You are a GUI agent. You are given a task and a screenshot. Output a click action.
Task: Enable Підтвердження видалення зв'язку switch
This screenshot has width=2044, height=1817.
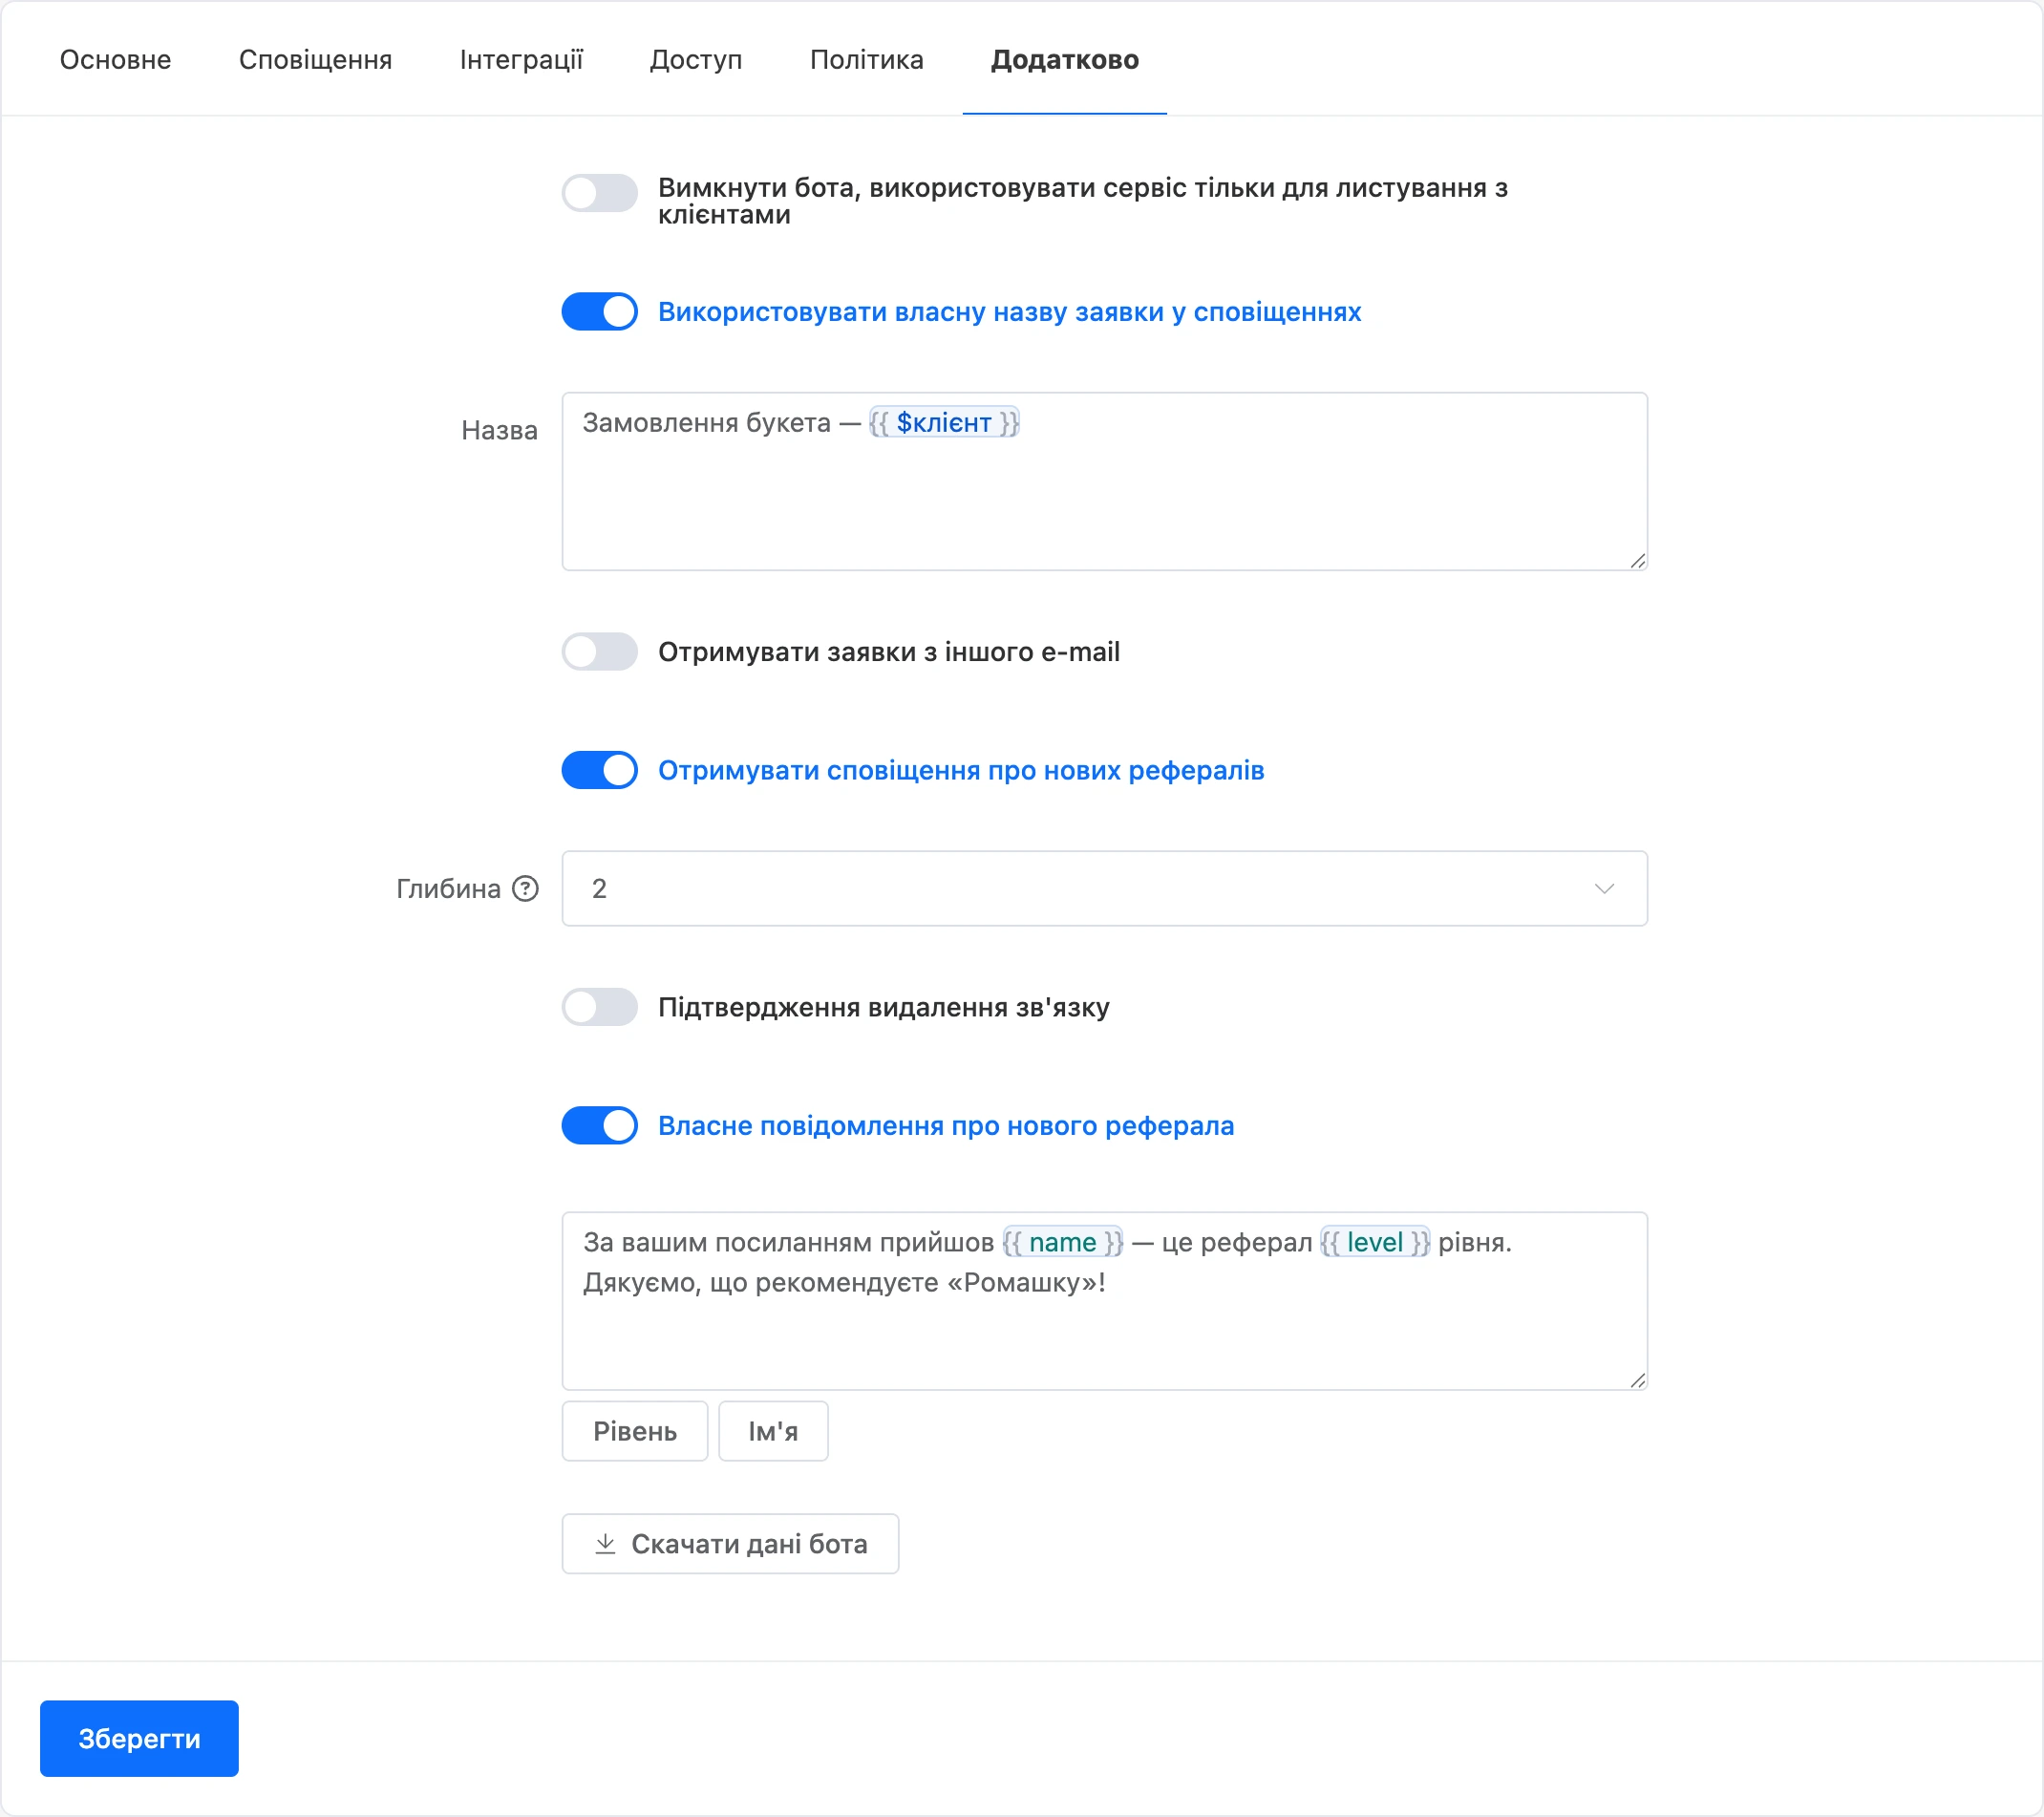[599, 1007]
